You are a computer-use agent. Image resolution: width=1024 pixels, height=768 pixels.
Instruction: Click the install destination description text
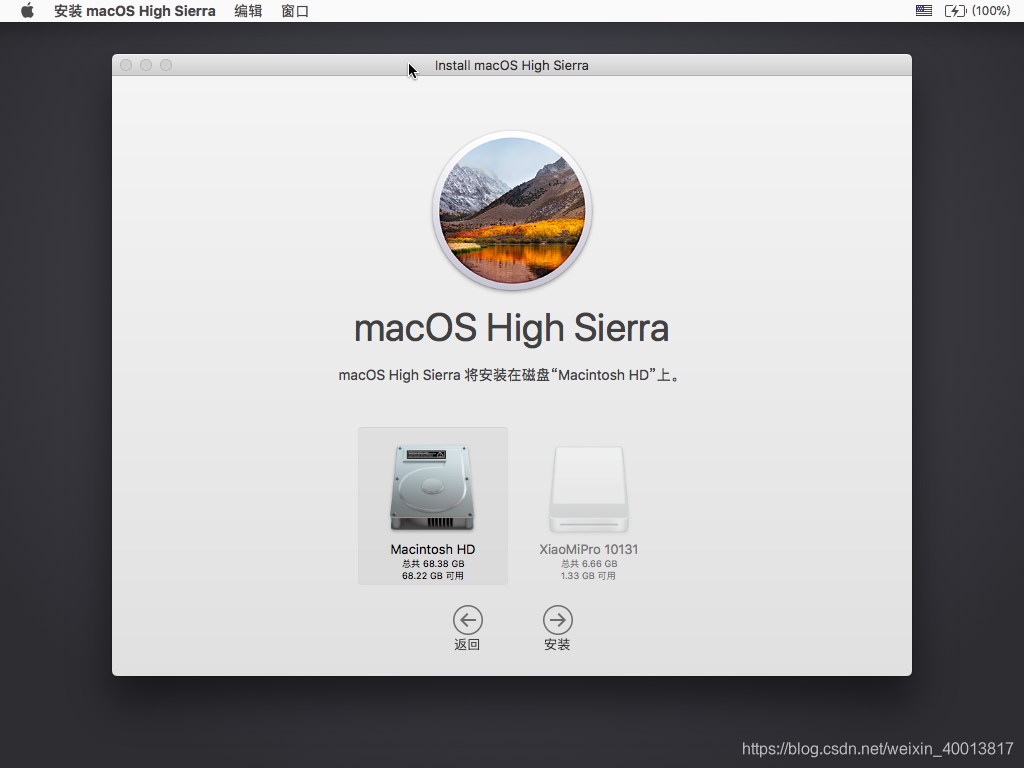click(x=511, y=376)
